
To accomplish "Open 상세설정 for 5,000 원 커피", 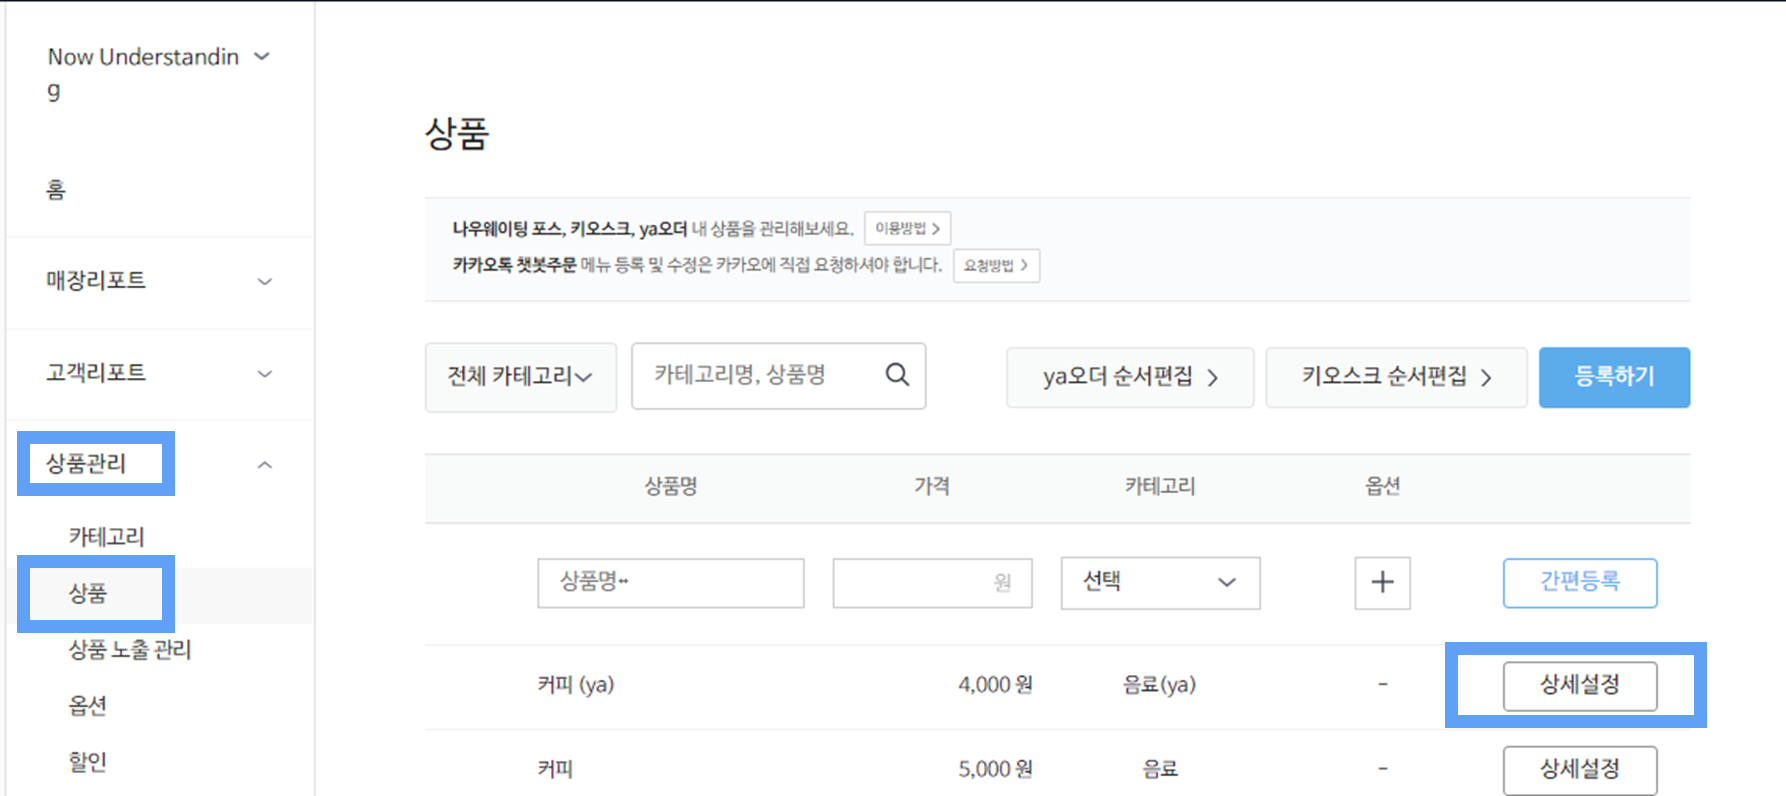I will coord(1580,770).
